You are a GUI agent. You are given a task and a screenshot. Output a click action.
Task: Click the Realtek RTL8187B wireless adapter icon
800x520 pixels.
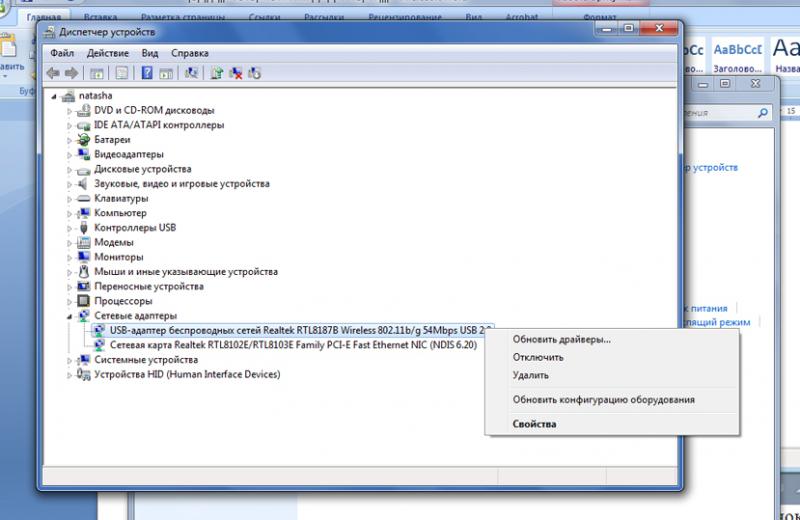pyautogui.click(x=99, y=331)
